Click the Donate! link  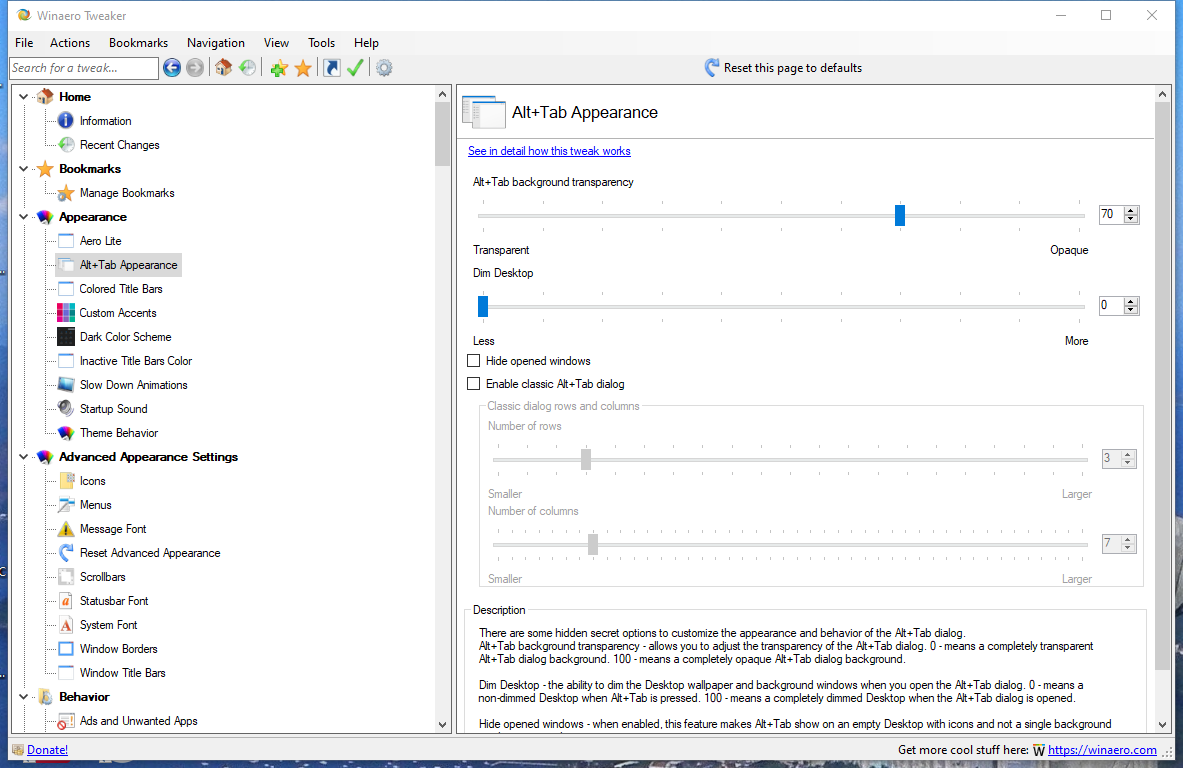(48, 750)
